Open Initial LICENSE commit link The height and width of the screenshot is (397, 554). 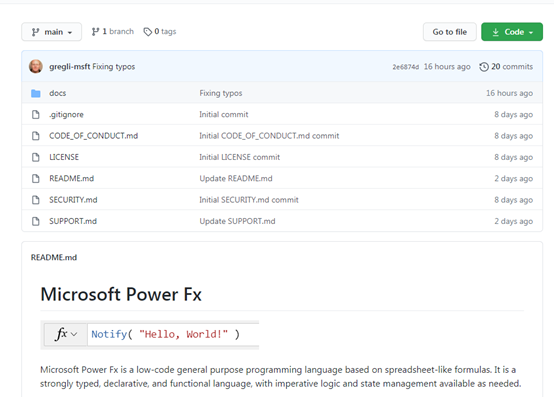coord(240,157)
